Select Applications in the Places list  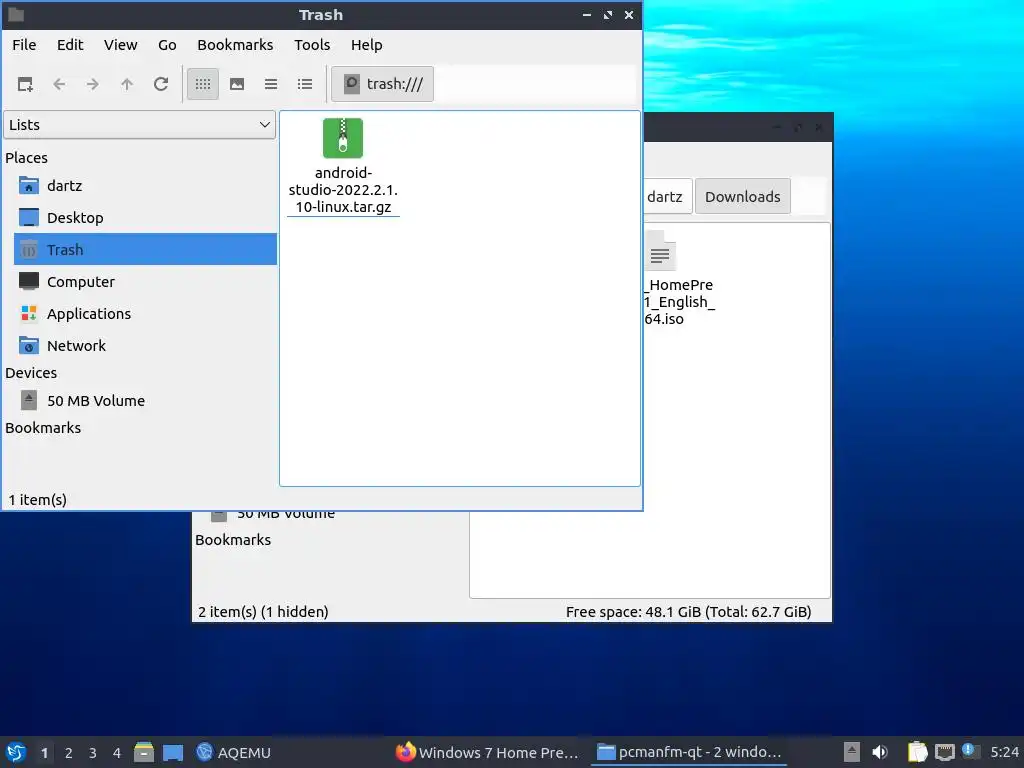click(145, 313)
